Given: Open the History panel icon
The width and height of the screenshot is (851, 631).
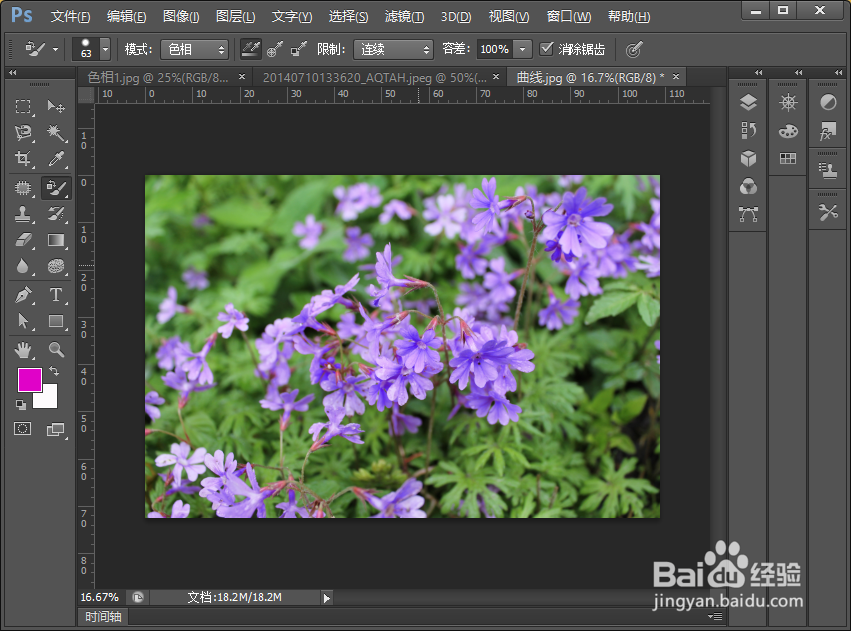Looking at the screenshot, I should coord(748,130).
